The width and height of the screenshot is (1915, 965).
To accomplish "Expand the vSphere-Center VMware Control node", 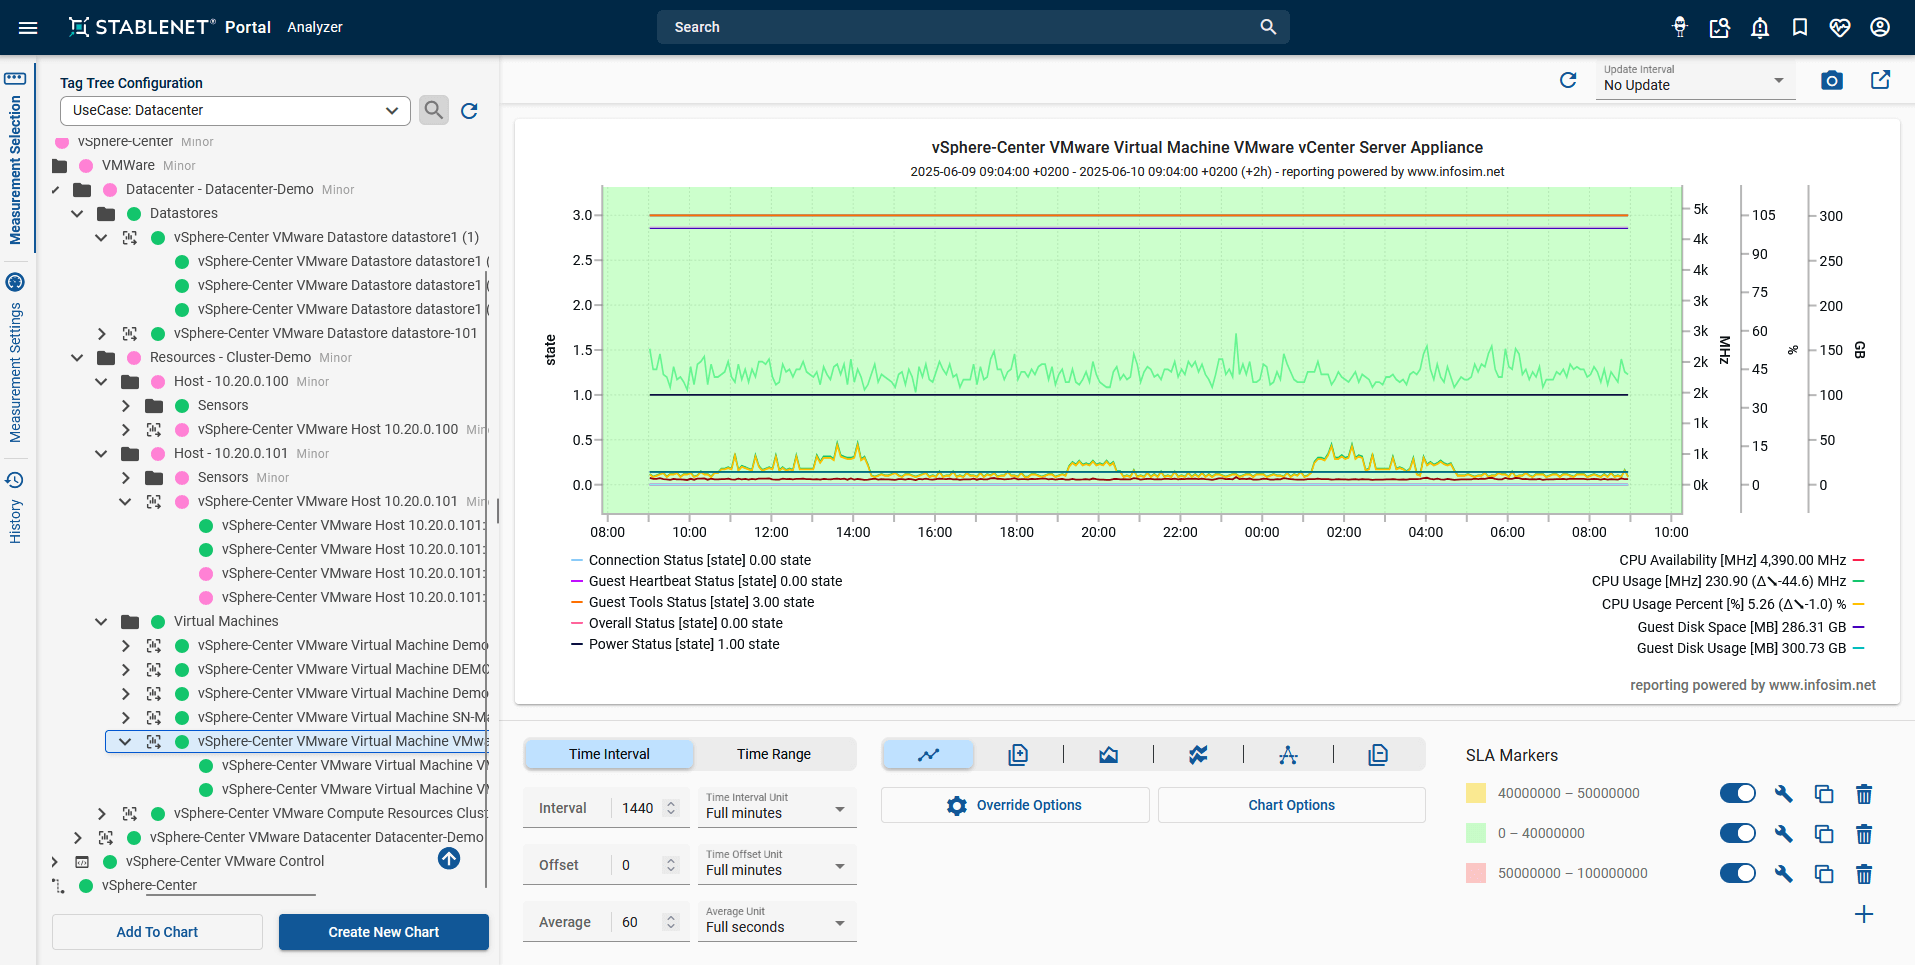I will pos(54,861).
